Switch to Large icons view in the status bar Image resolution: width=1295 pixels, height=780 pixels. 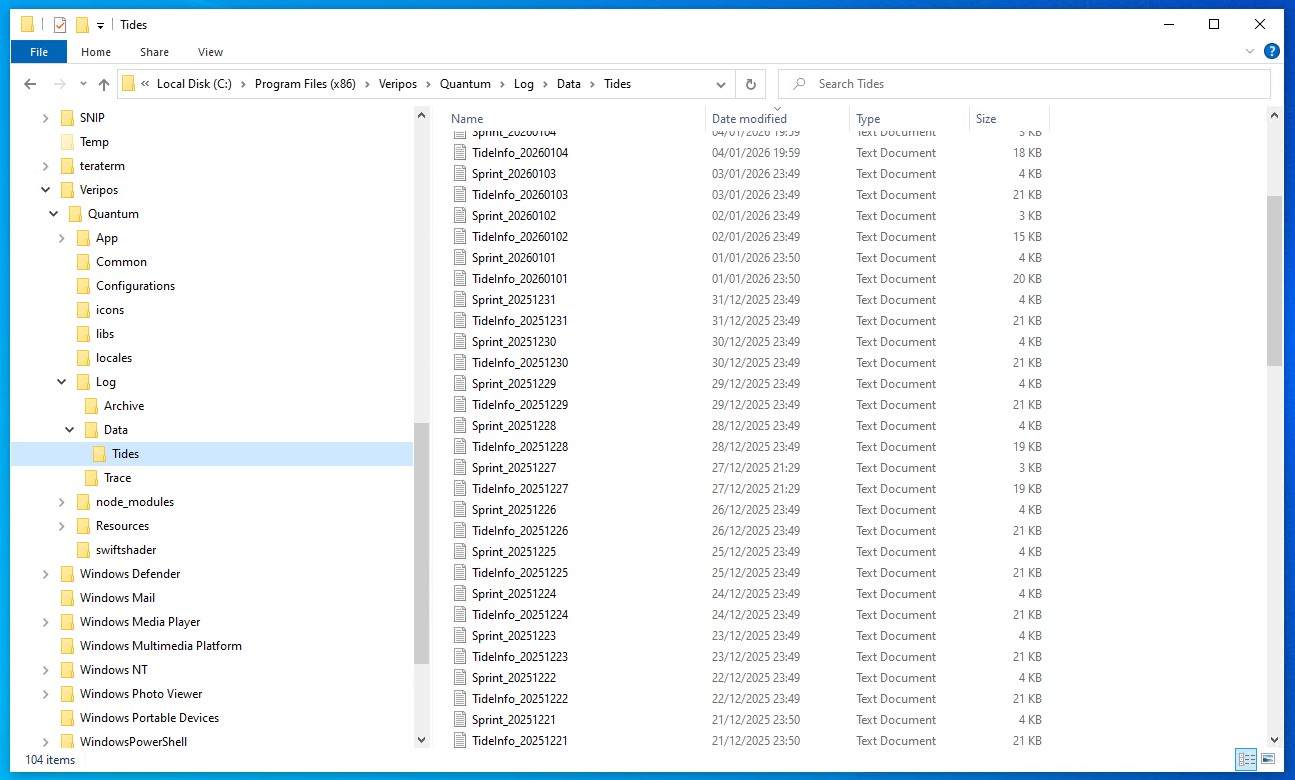coord(1268,760)
